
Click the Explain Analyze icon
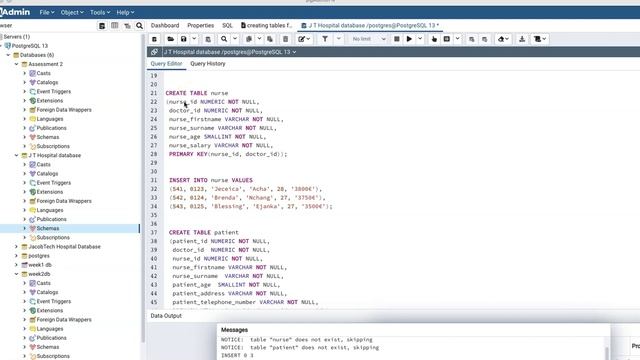[x=447, y=39]
